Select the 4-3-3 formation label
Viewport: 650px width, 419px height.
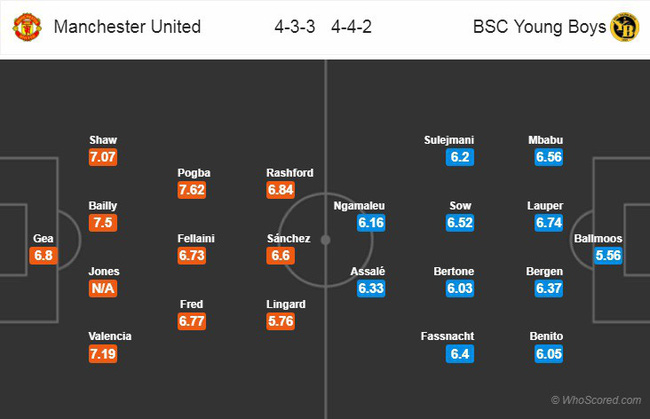[296, 27]
